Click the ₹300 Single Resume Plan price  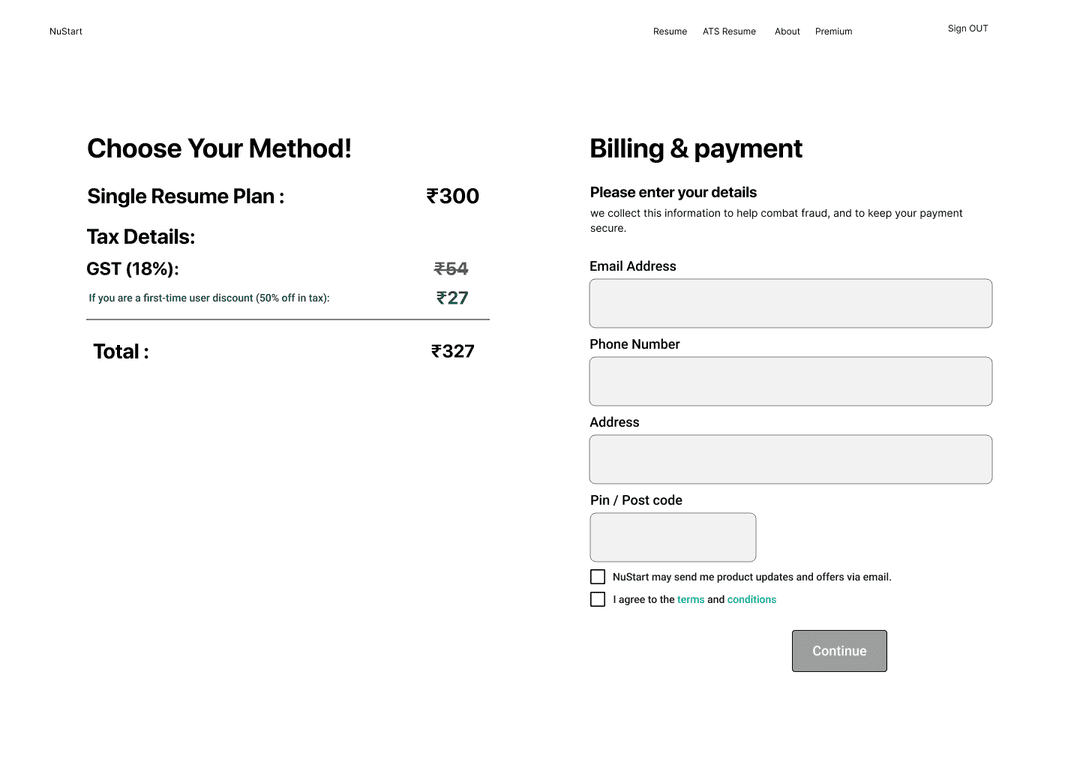pos(453,196)
